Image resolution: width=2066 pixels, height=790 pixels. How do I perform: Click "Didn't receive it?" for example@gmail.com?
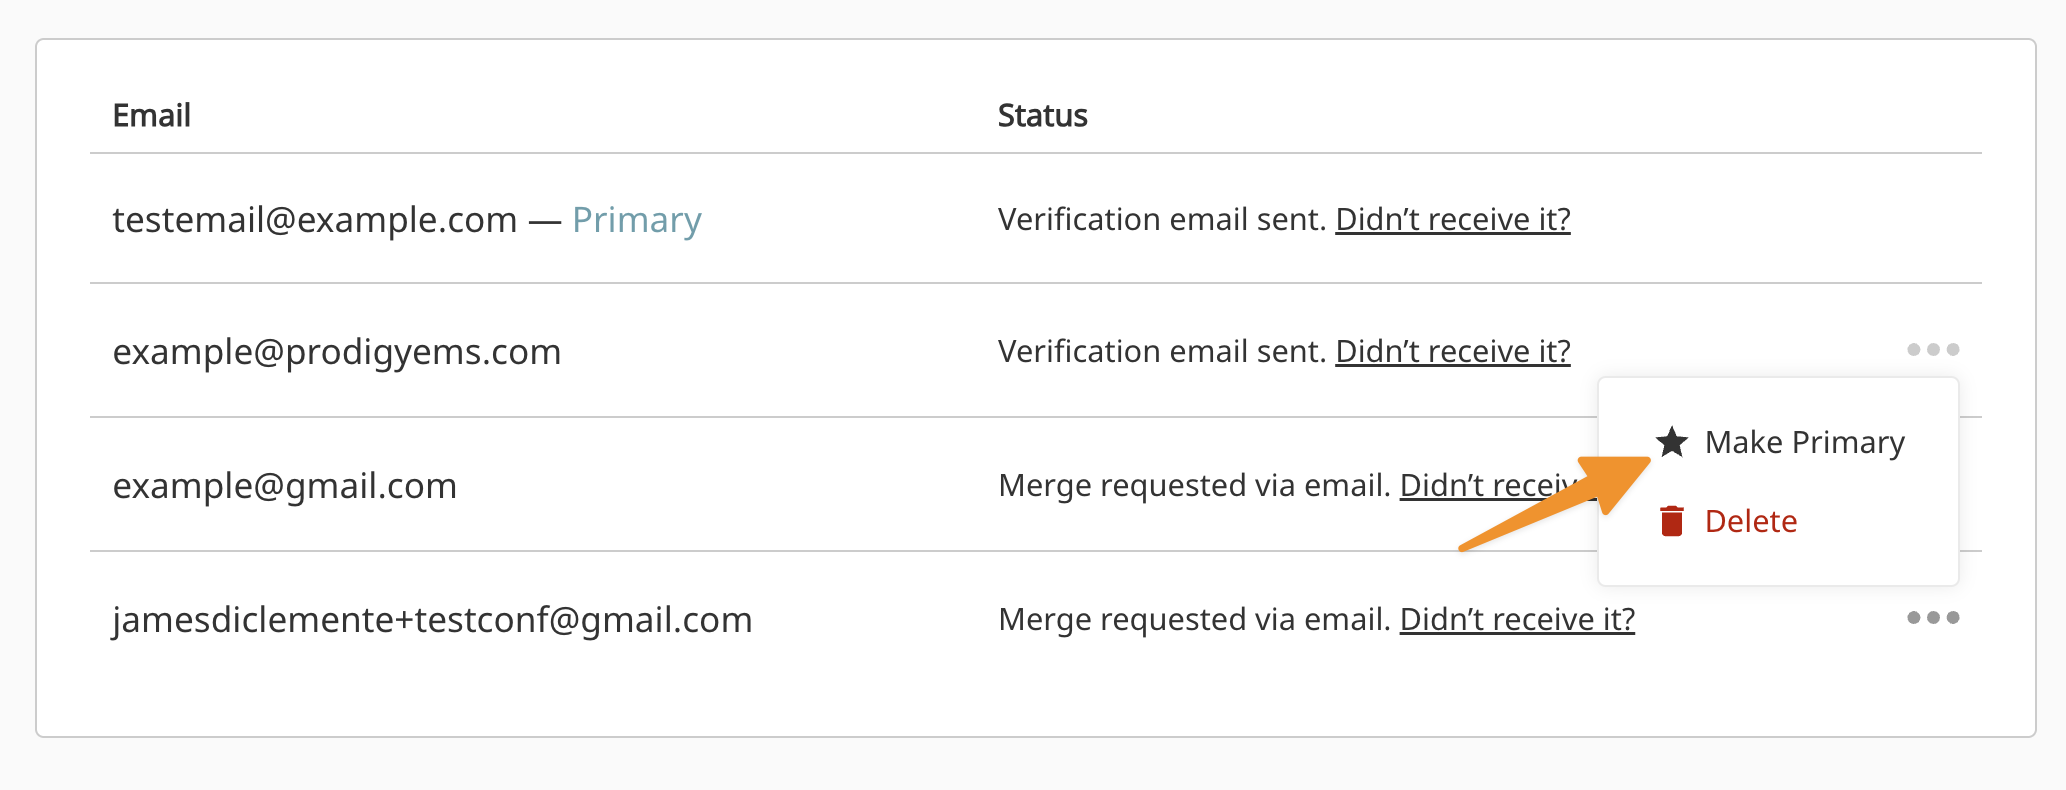[x=1480, y=486]
